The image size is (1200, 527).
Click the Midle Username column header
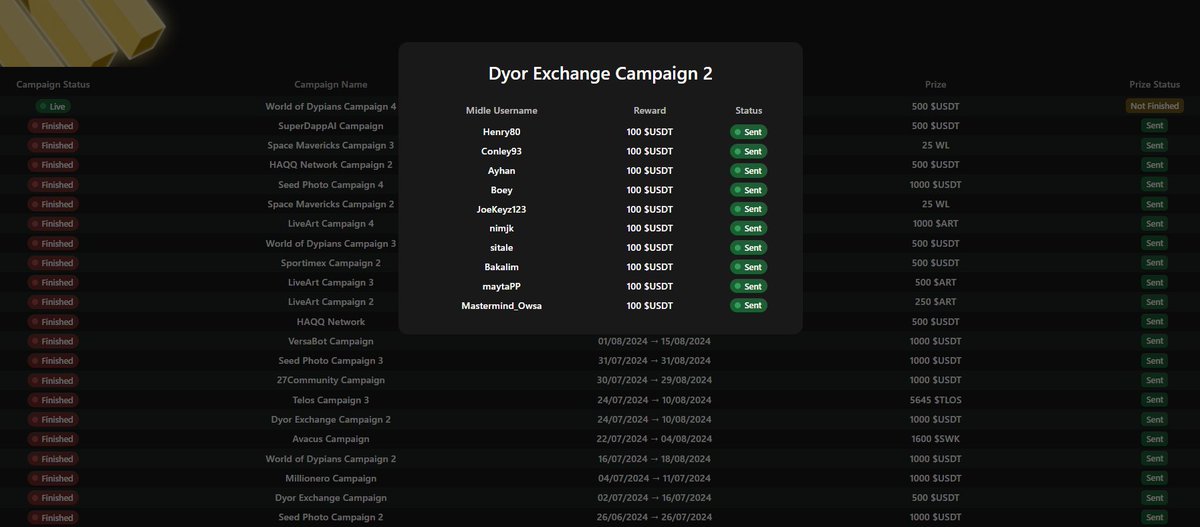(x=502, y=110)
